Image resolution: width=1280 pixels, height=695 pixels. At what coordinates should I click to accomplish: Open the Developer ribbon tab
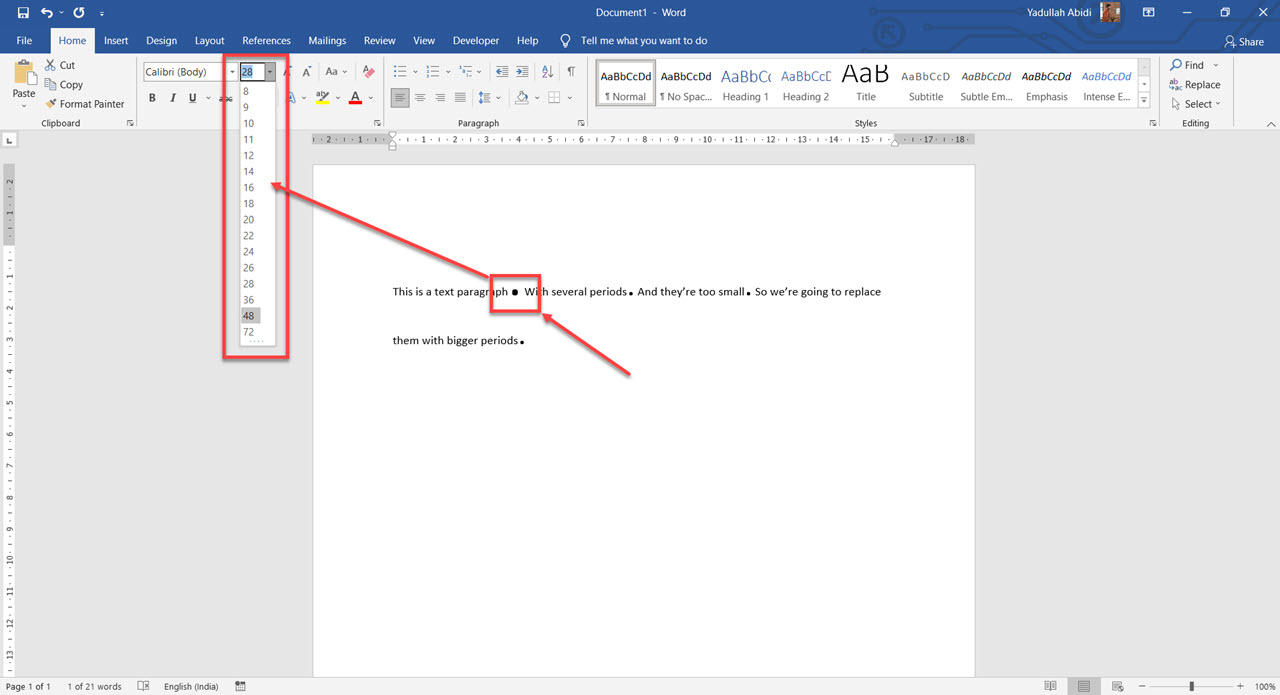(475, 40)
